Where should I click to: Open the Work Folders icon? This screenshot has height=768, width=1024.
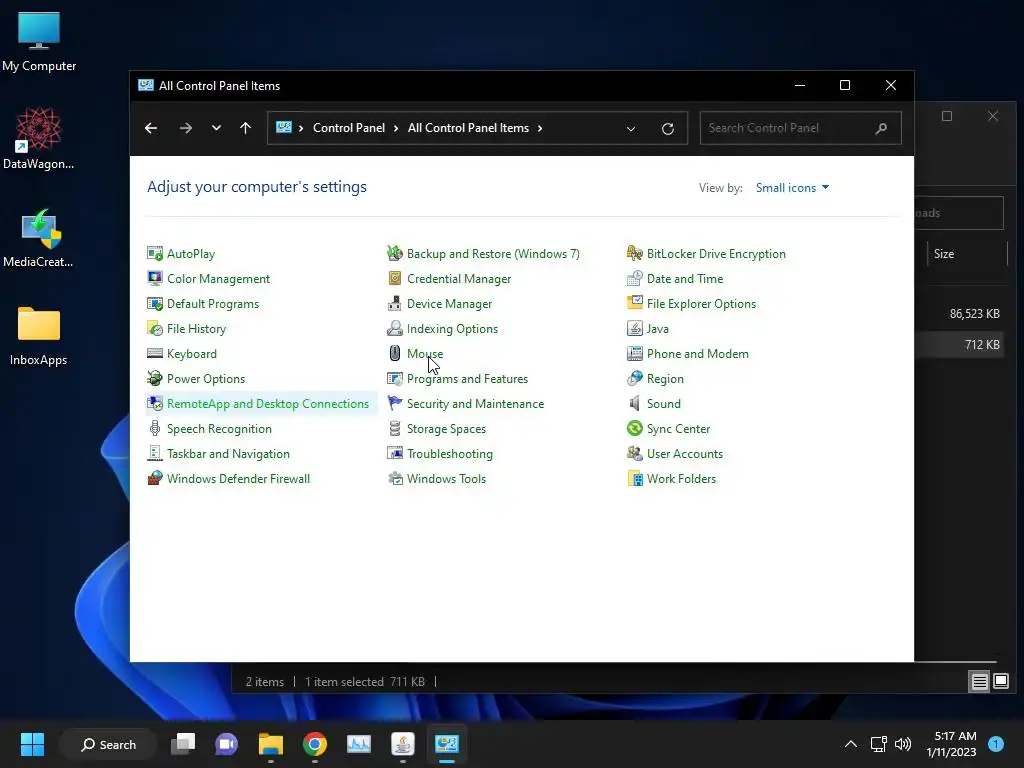click(x=635, y=478)
